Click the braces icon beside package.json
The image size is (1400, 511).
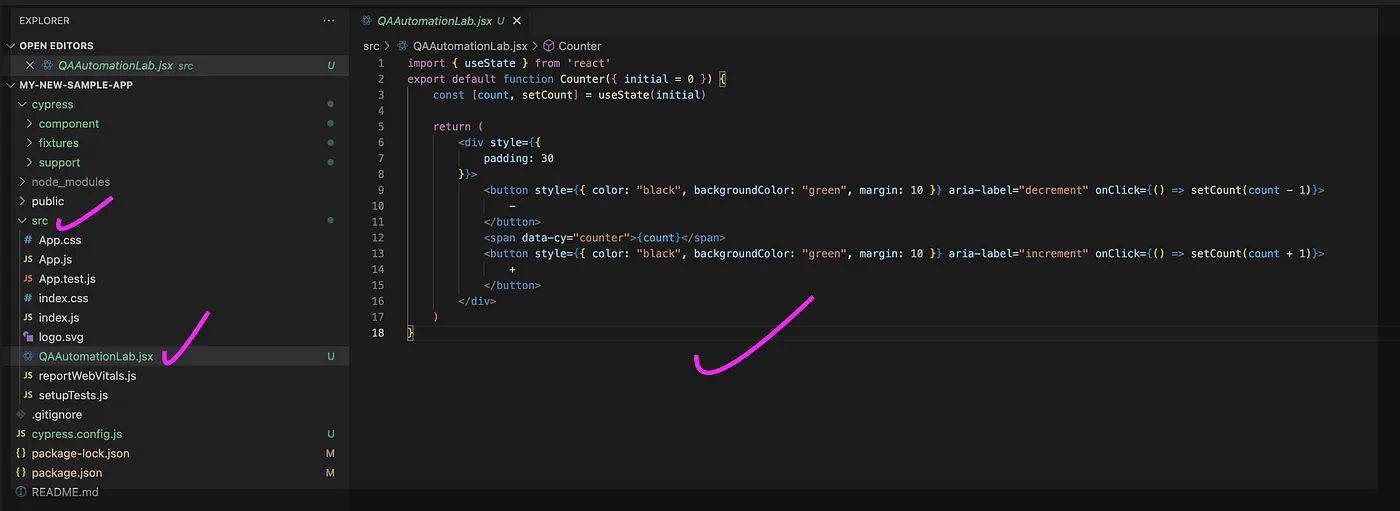[21, 473]
